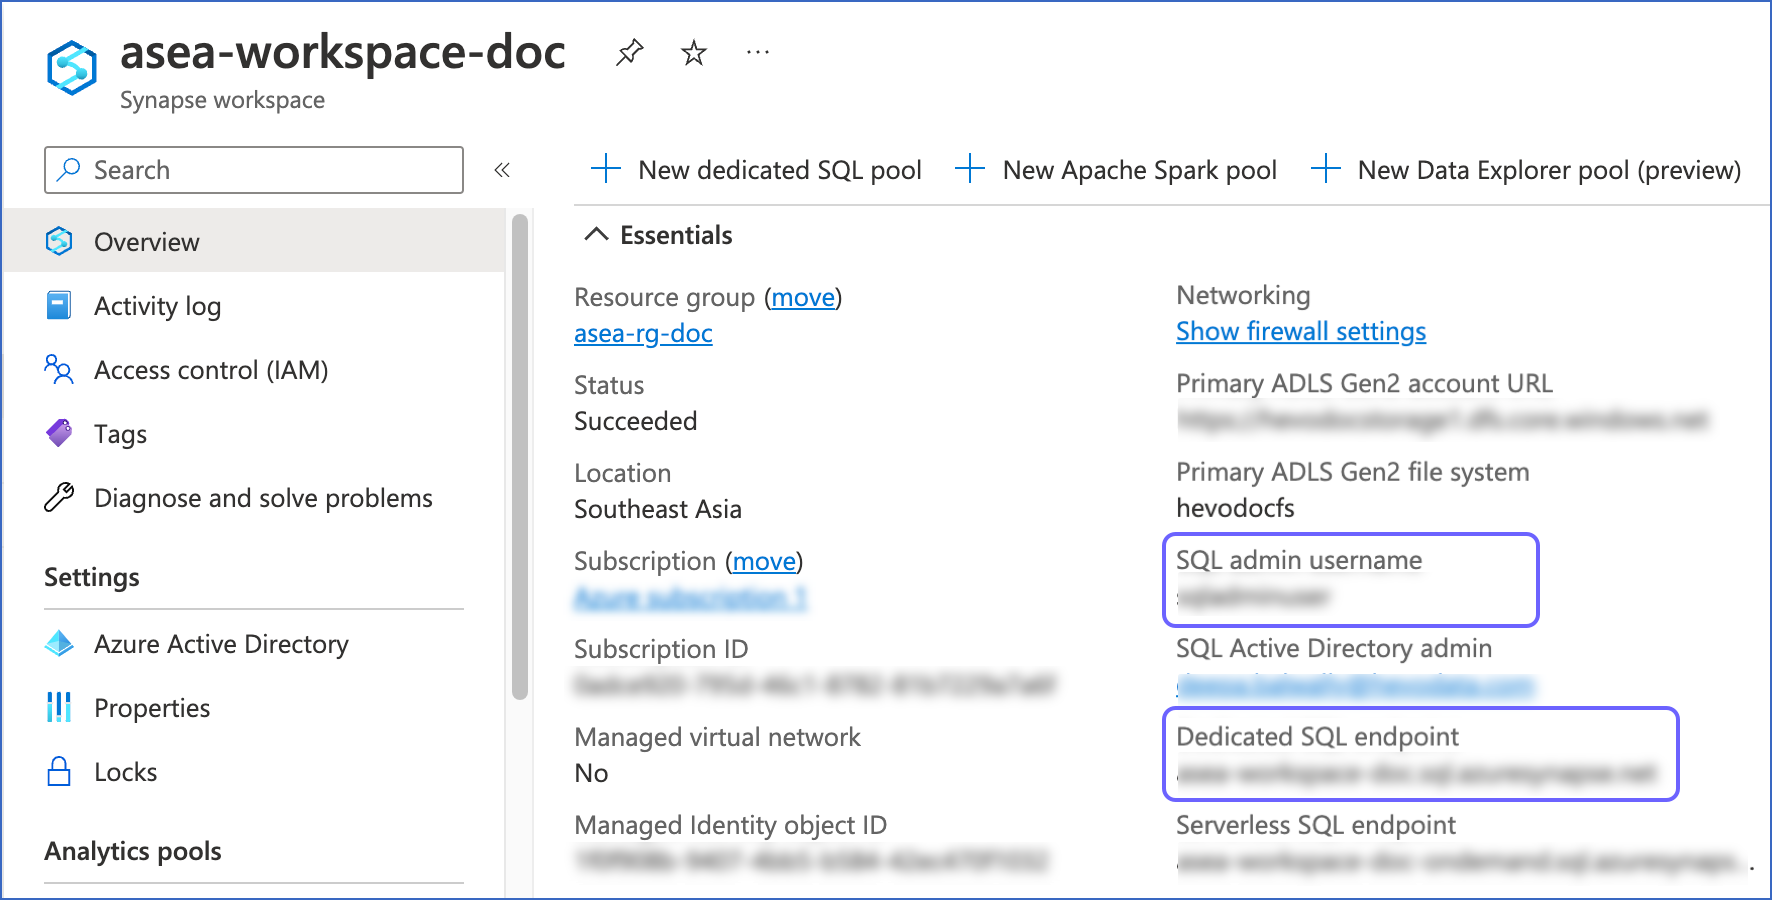Viewport: 1772px width, 900px height.
Task: Click plus icon for Data Explorer pool
Action: (1326, 169)
